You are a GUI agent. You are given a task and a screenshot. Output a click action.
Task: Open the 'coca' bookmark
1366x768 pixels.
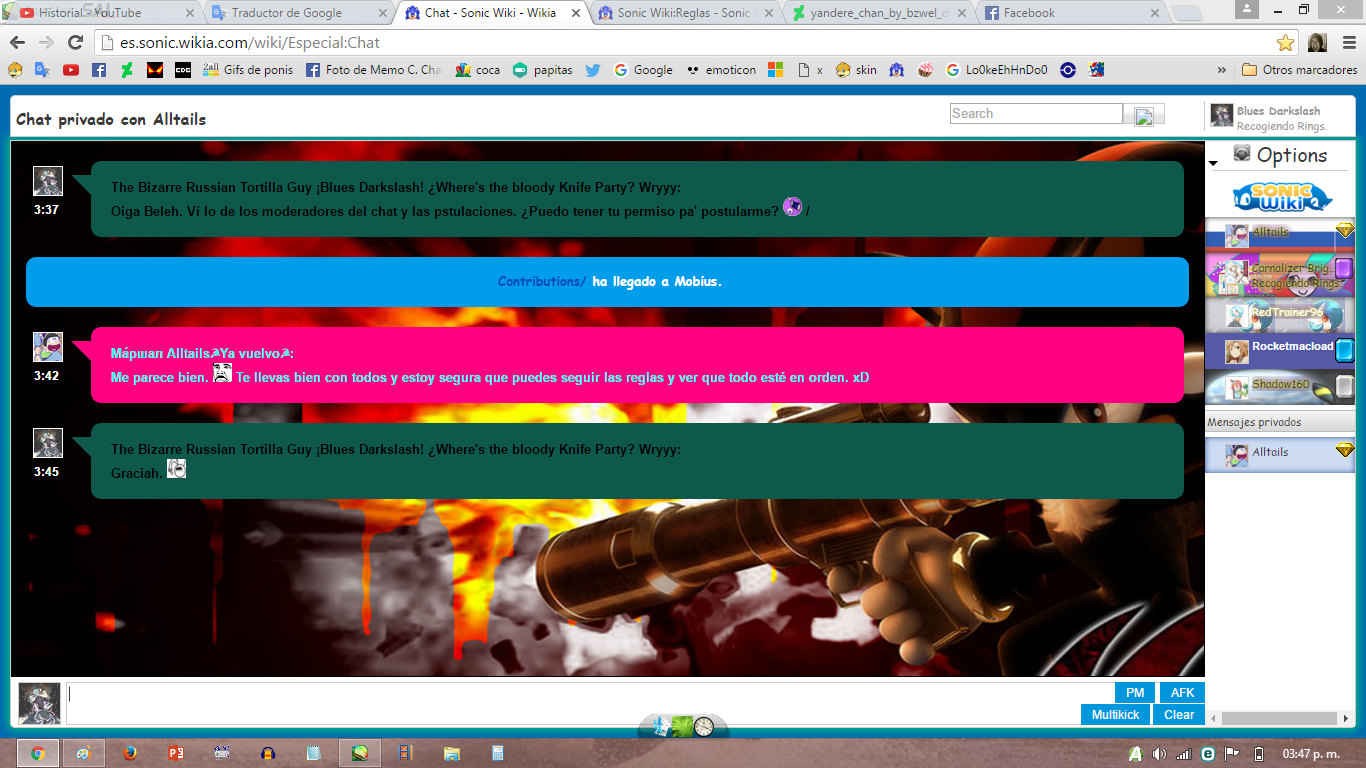coord(478,70)
